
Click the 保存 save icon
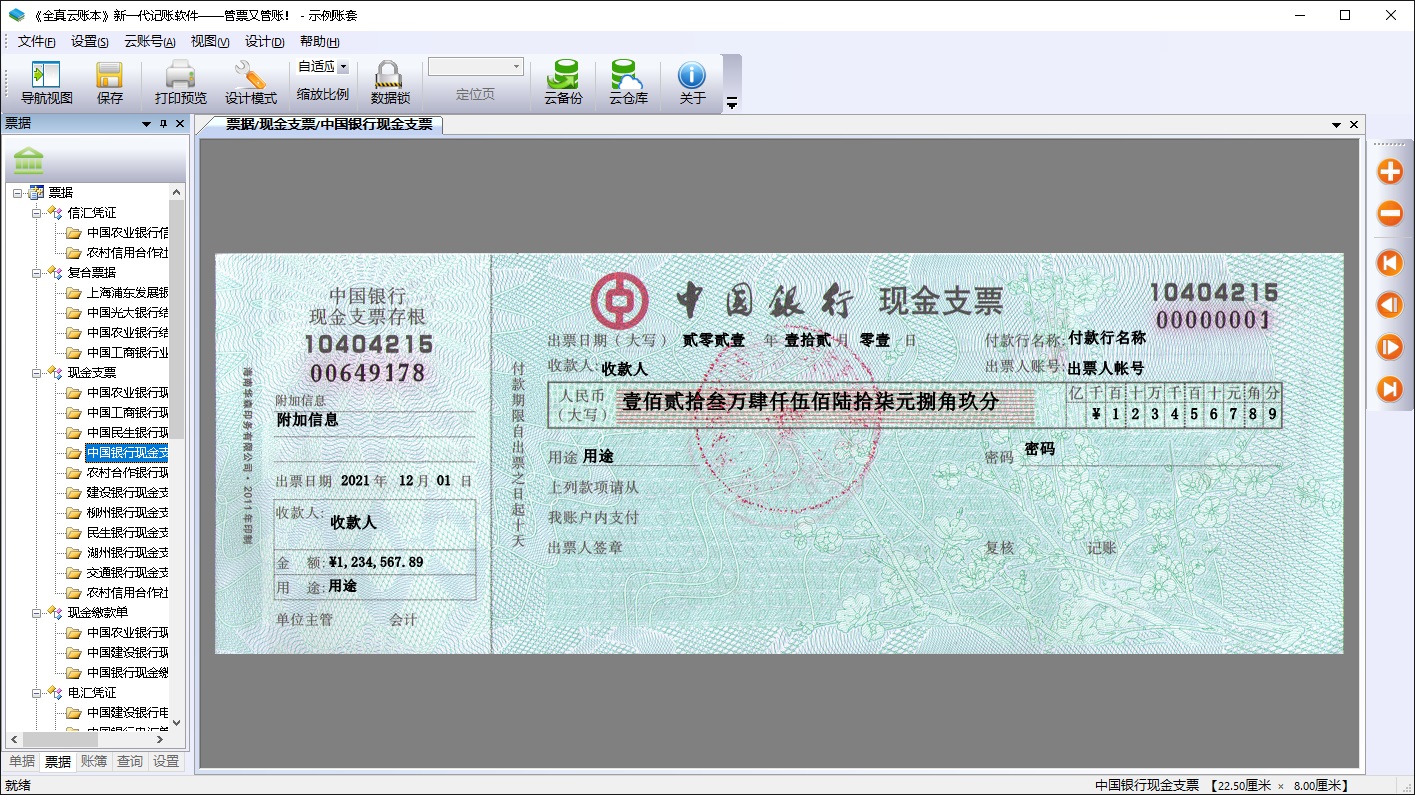(109, 83)
